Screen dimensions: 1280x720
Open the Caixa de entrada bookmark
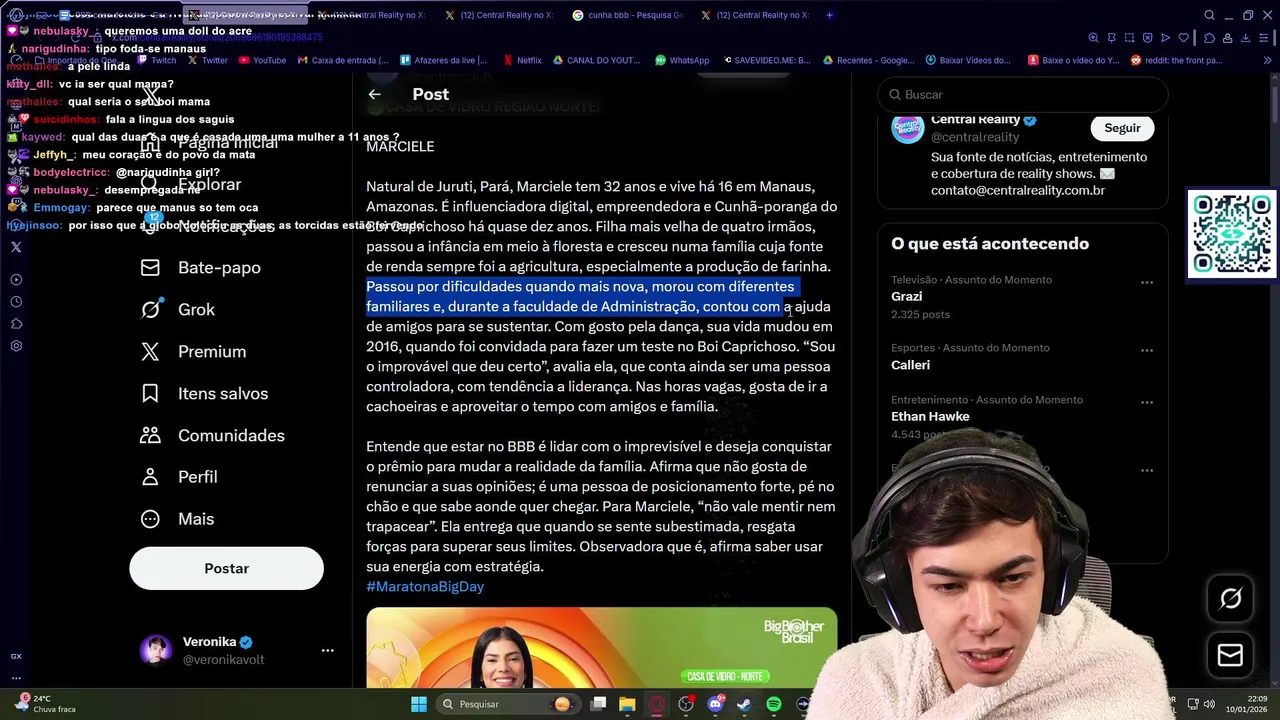click(343, 60)
